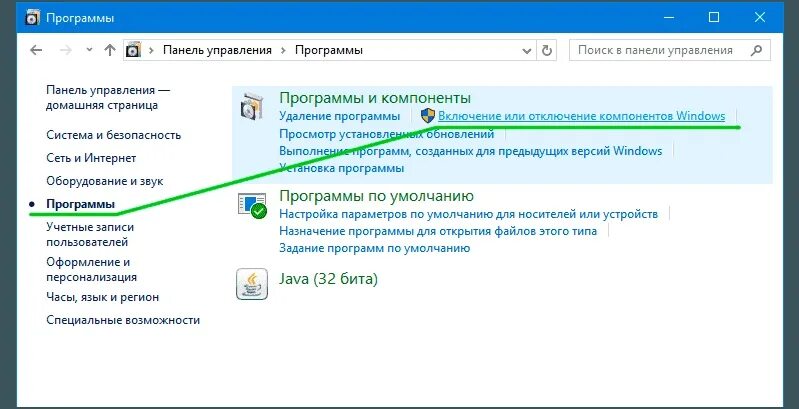Click the Control Panel icon in address bar
The height and width of the screenshot is (409, 799).
[x=133, y=50]
